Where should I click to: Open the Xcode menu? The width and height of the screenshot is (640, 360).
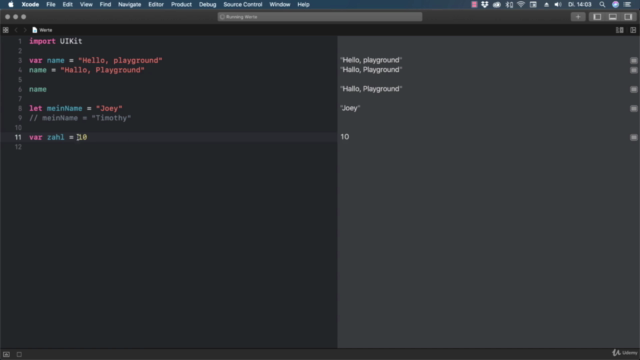coord(30,4)
